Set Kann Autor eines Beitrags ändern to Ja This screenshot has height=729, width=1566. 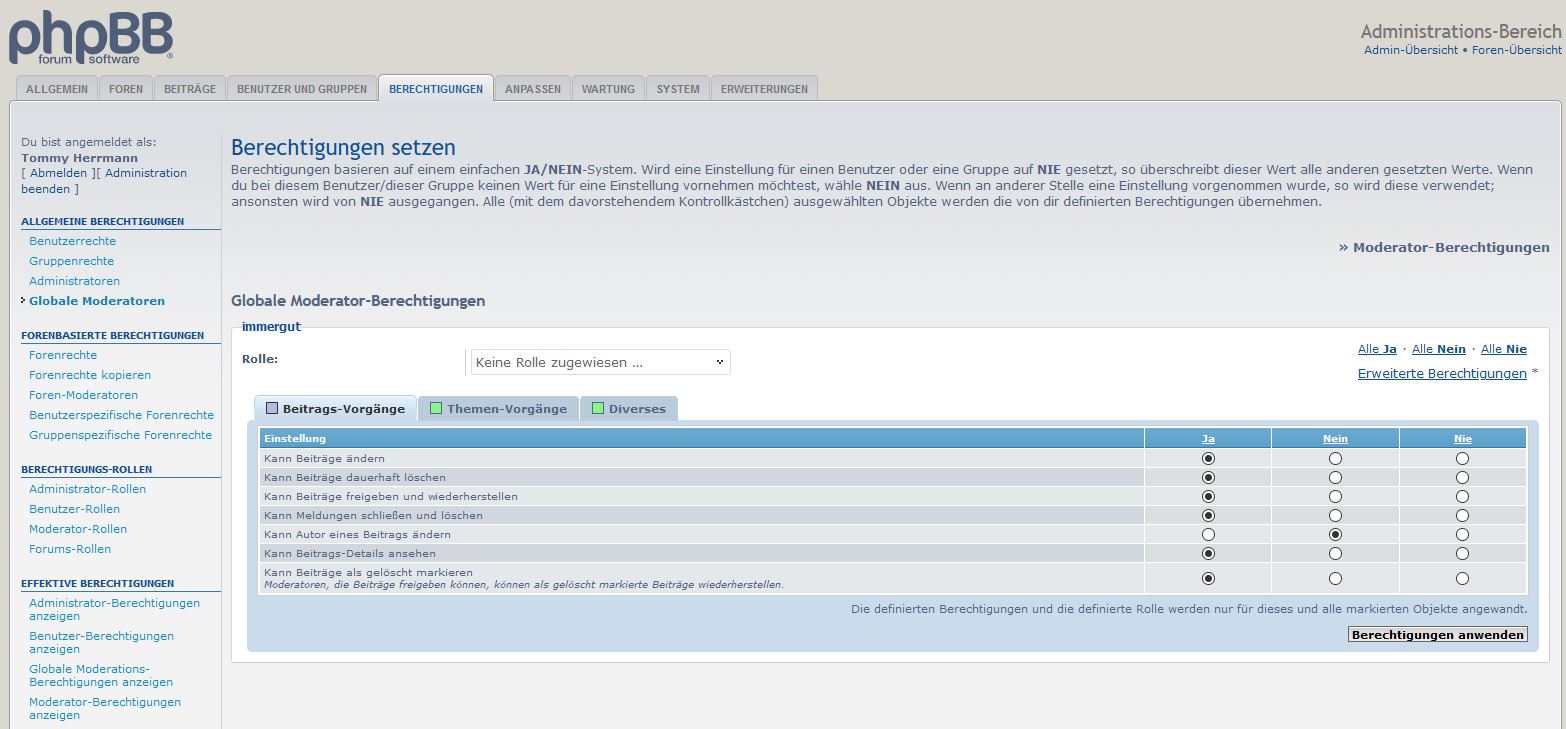click(x=1208, y=535)
